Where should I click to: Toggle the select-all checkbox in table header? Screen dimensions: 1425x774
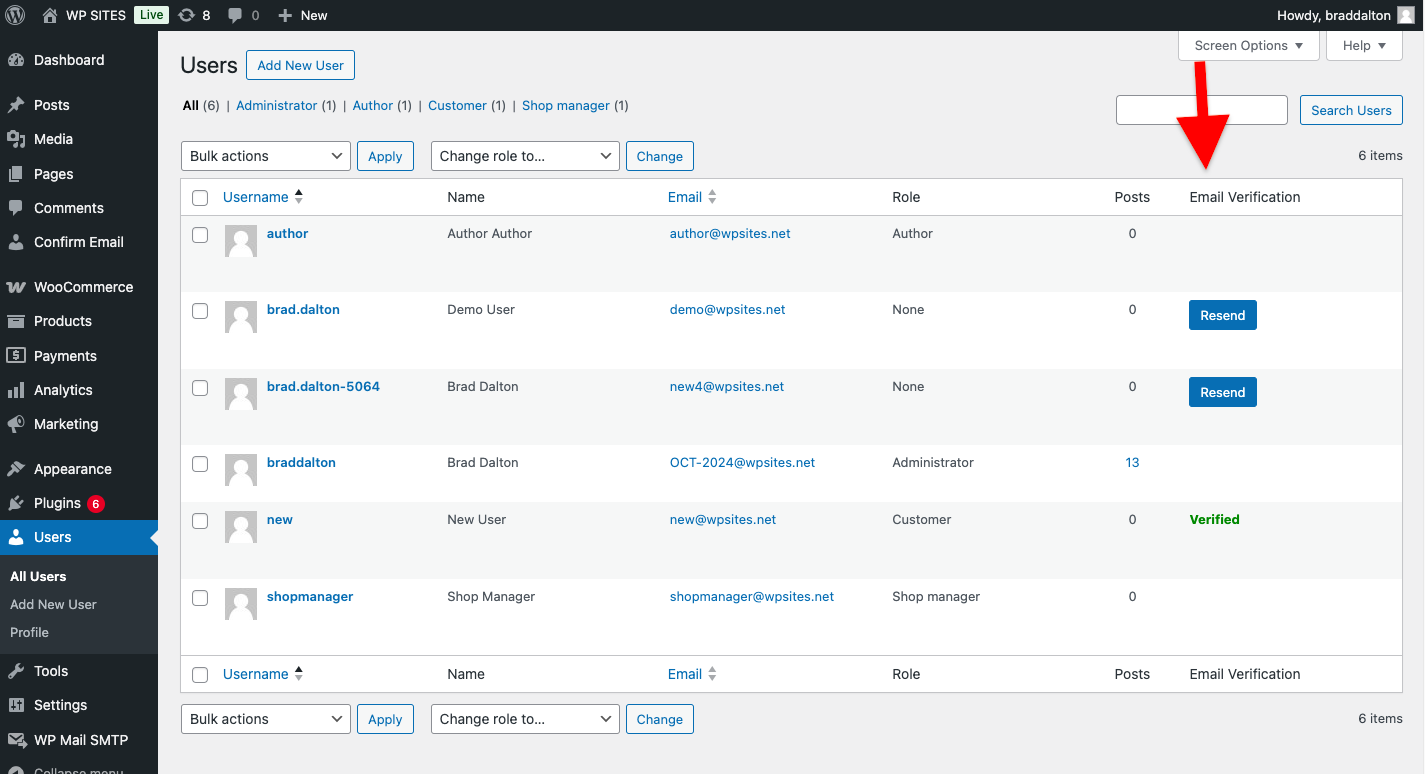click(x=200, y=198)
